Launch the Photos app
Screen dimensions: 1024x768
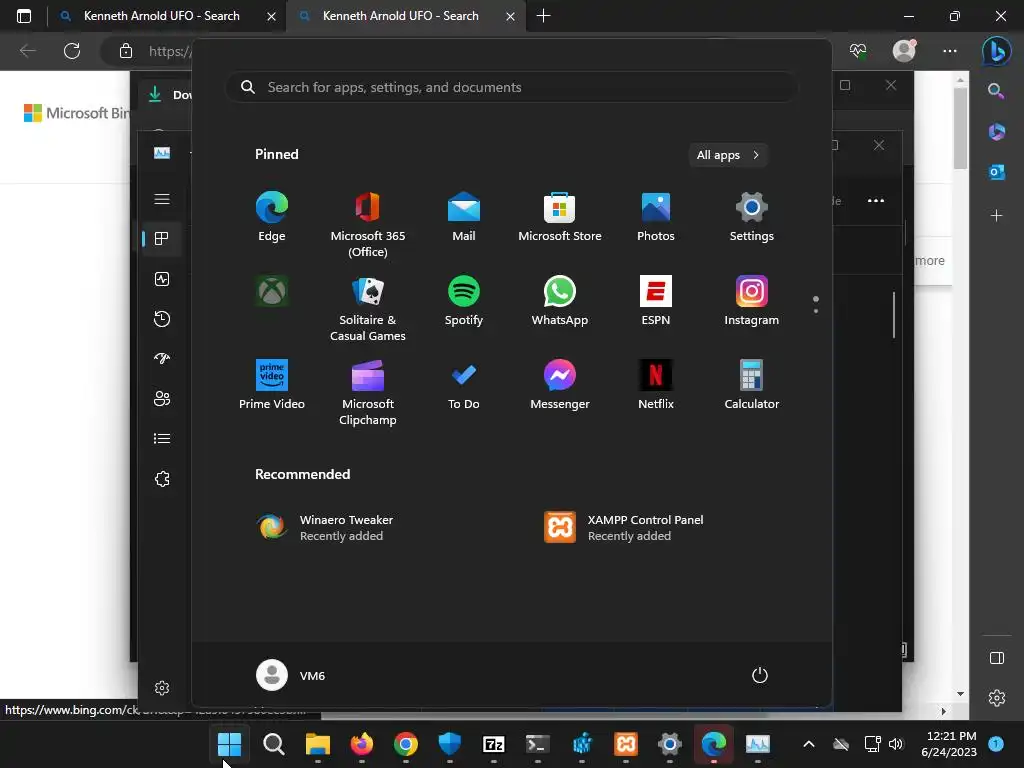tap(656, 217)
